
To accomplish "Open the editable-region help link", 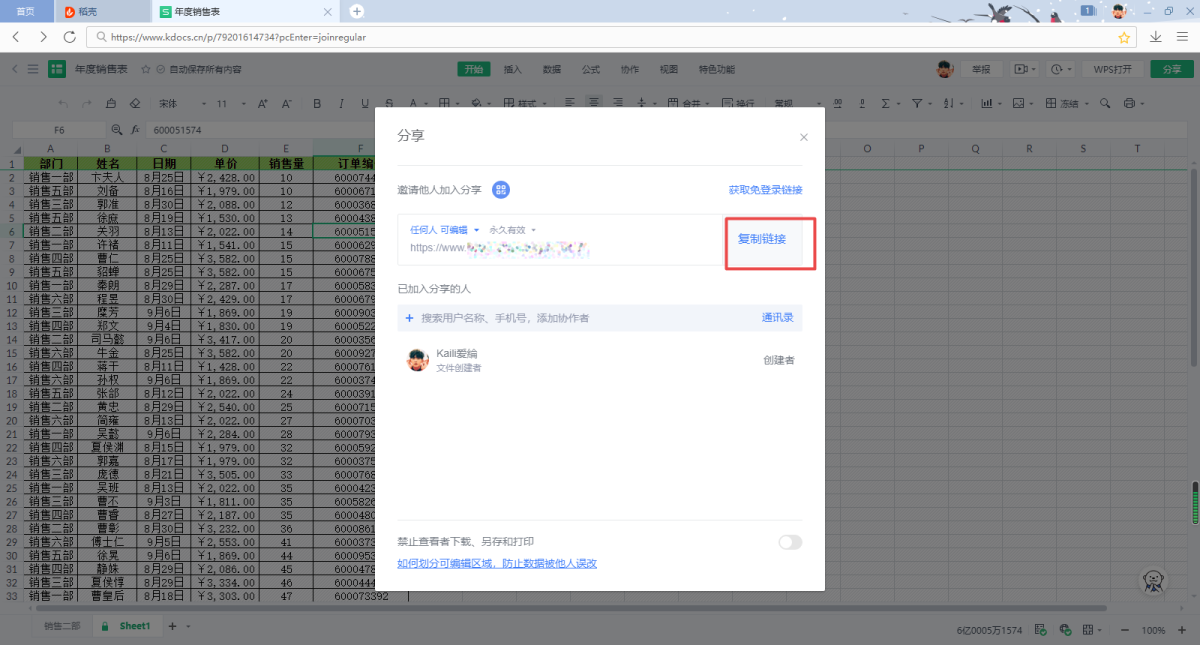I will [497, 563].
